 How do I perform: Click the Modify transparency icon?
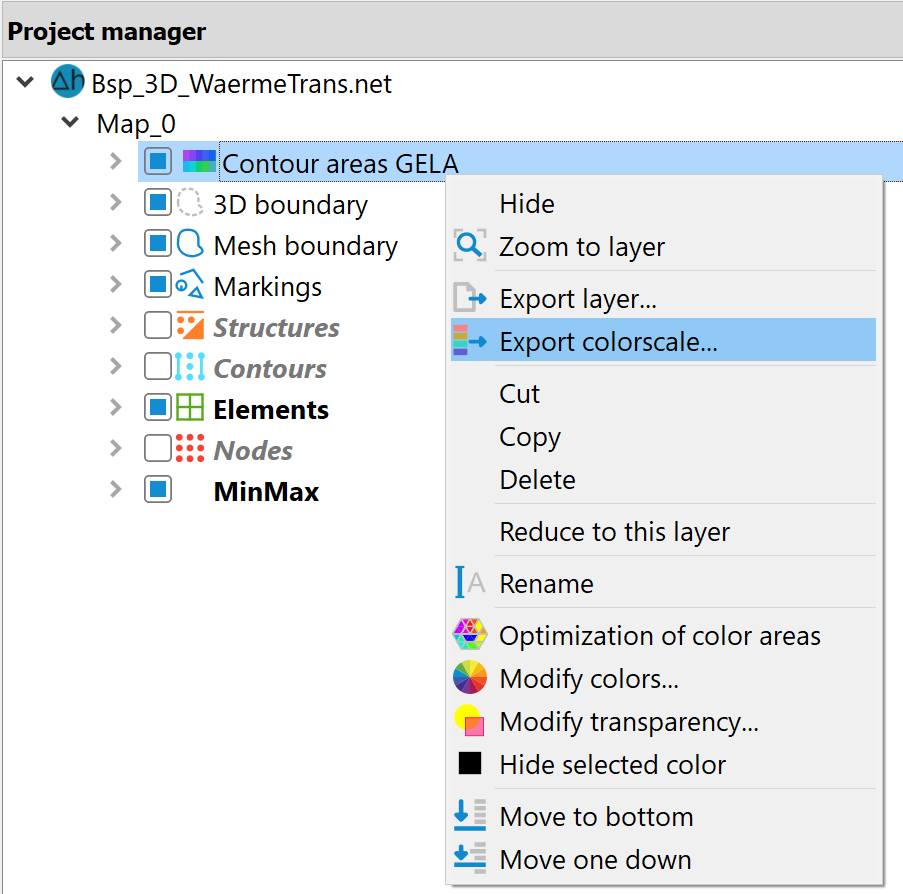[469, 721]
